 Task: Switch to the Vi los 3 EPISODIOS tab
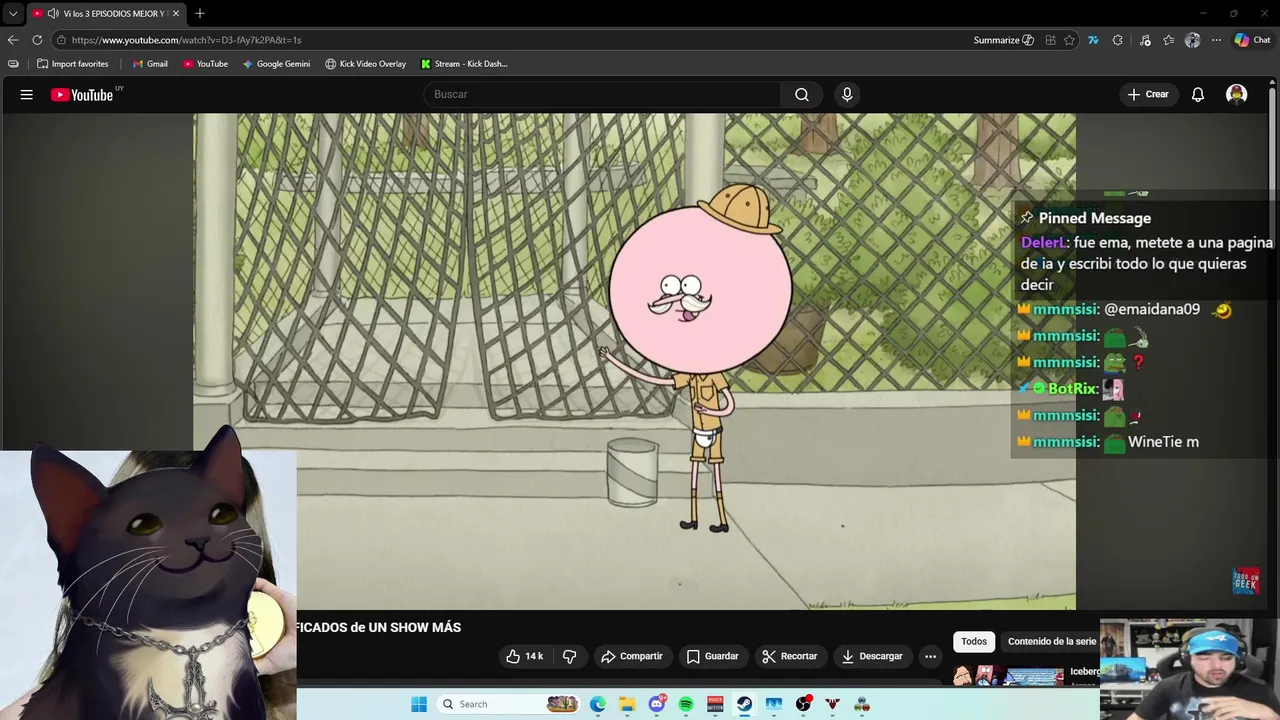107,14
